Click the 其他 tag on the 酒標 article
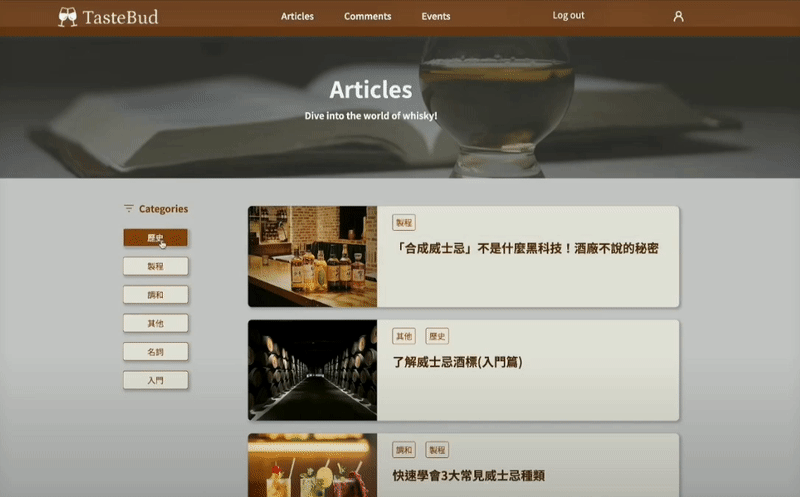The width and height of the screenshot is (800, 497). tap(404, 336)
